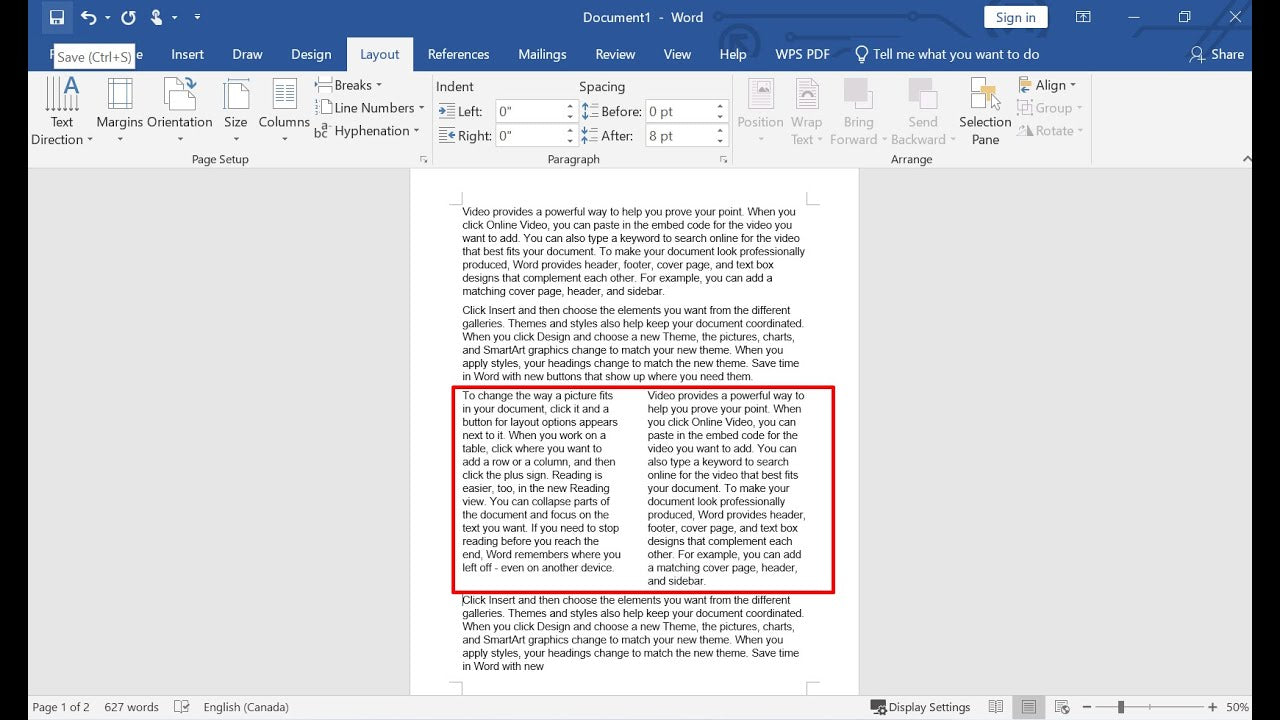1280x720 pixels.
Task: Click the Sign in button
Action: (1015, 17)
